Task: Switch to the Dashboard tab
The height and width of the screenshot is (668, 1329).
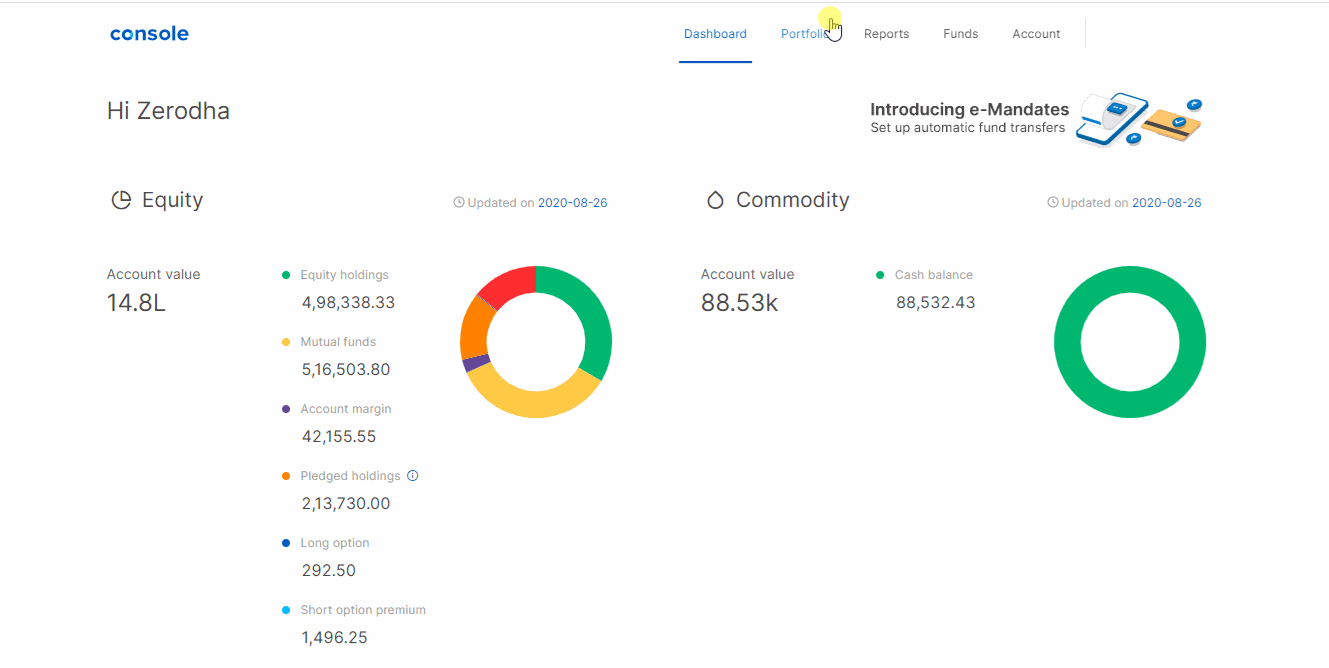Action: 715,34
